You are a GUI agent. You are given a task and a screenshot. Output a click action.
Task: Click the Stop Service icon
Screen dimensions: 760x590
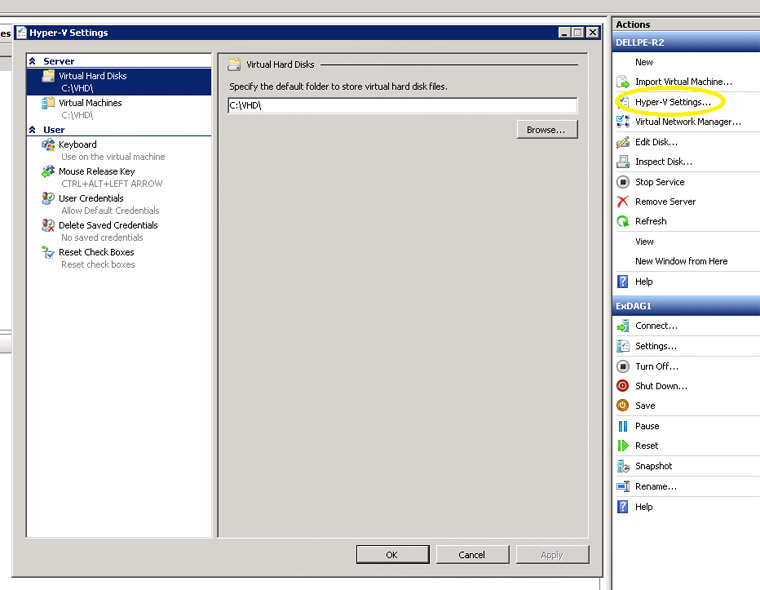click(623, 182)
